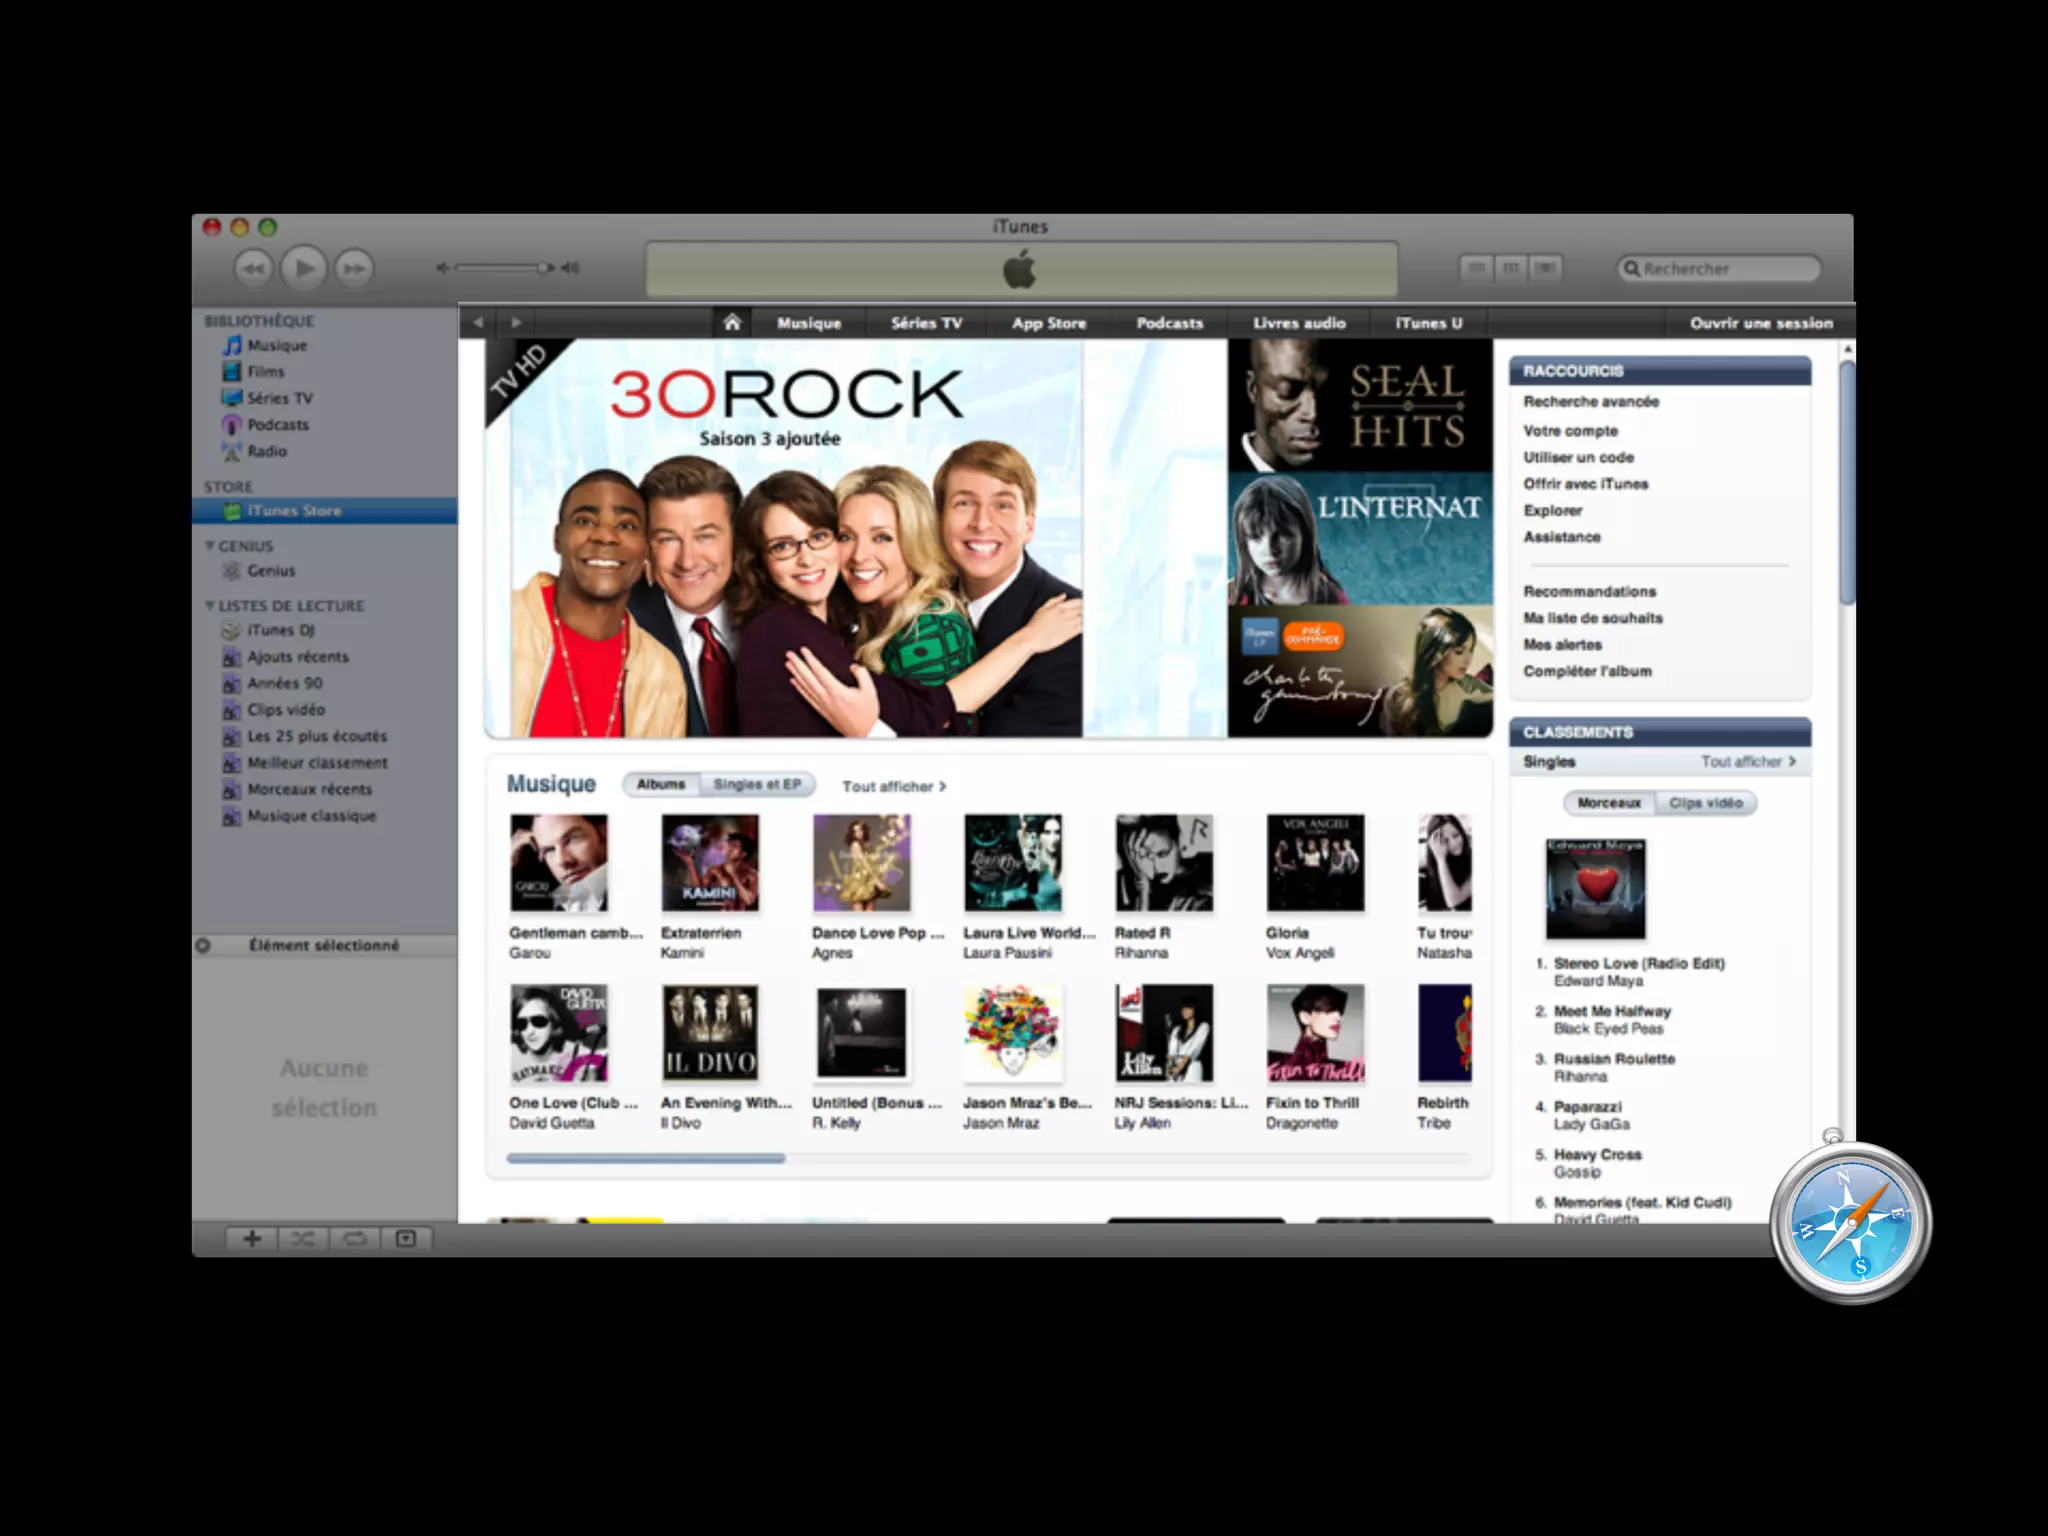Click the store Home icon
Image resolution: width=2048 pixels, height=1536 pixels.
pos(732,322)
